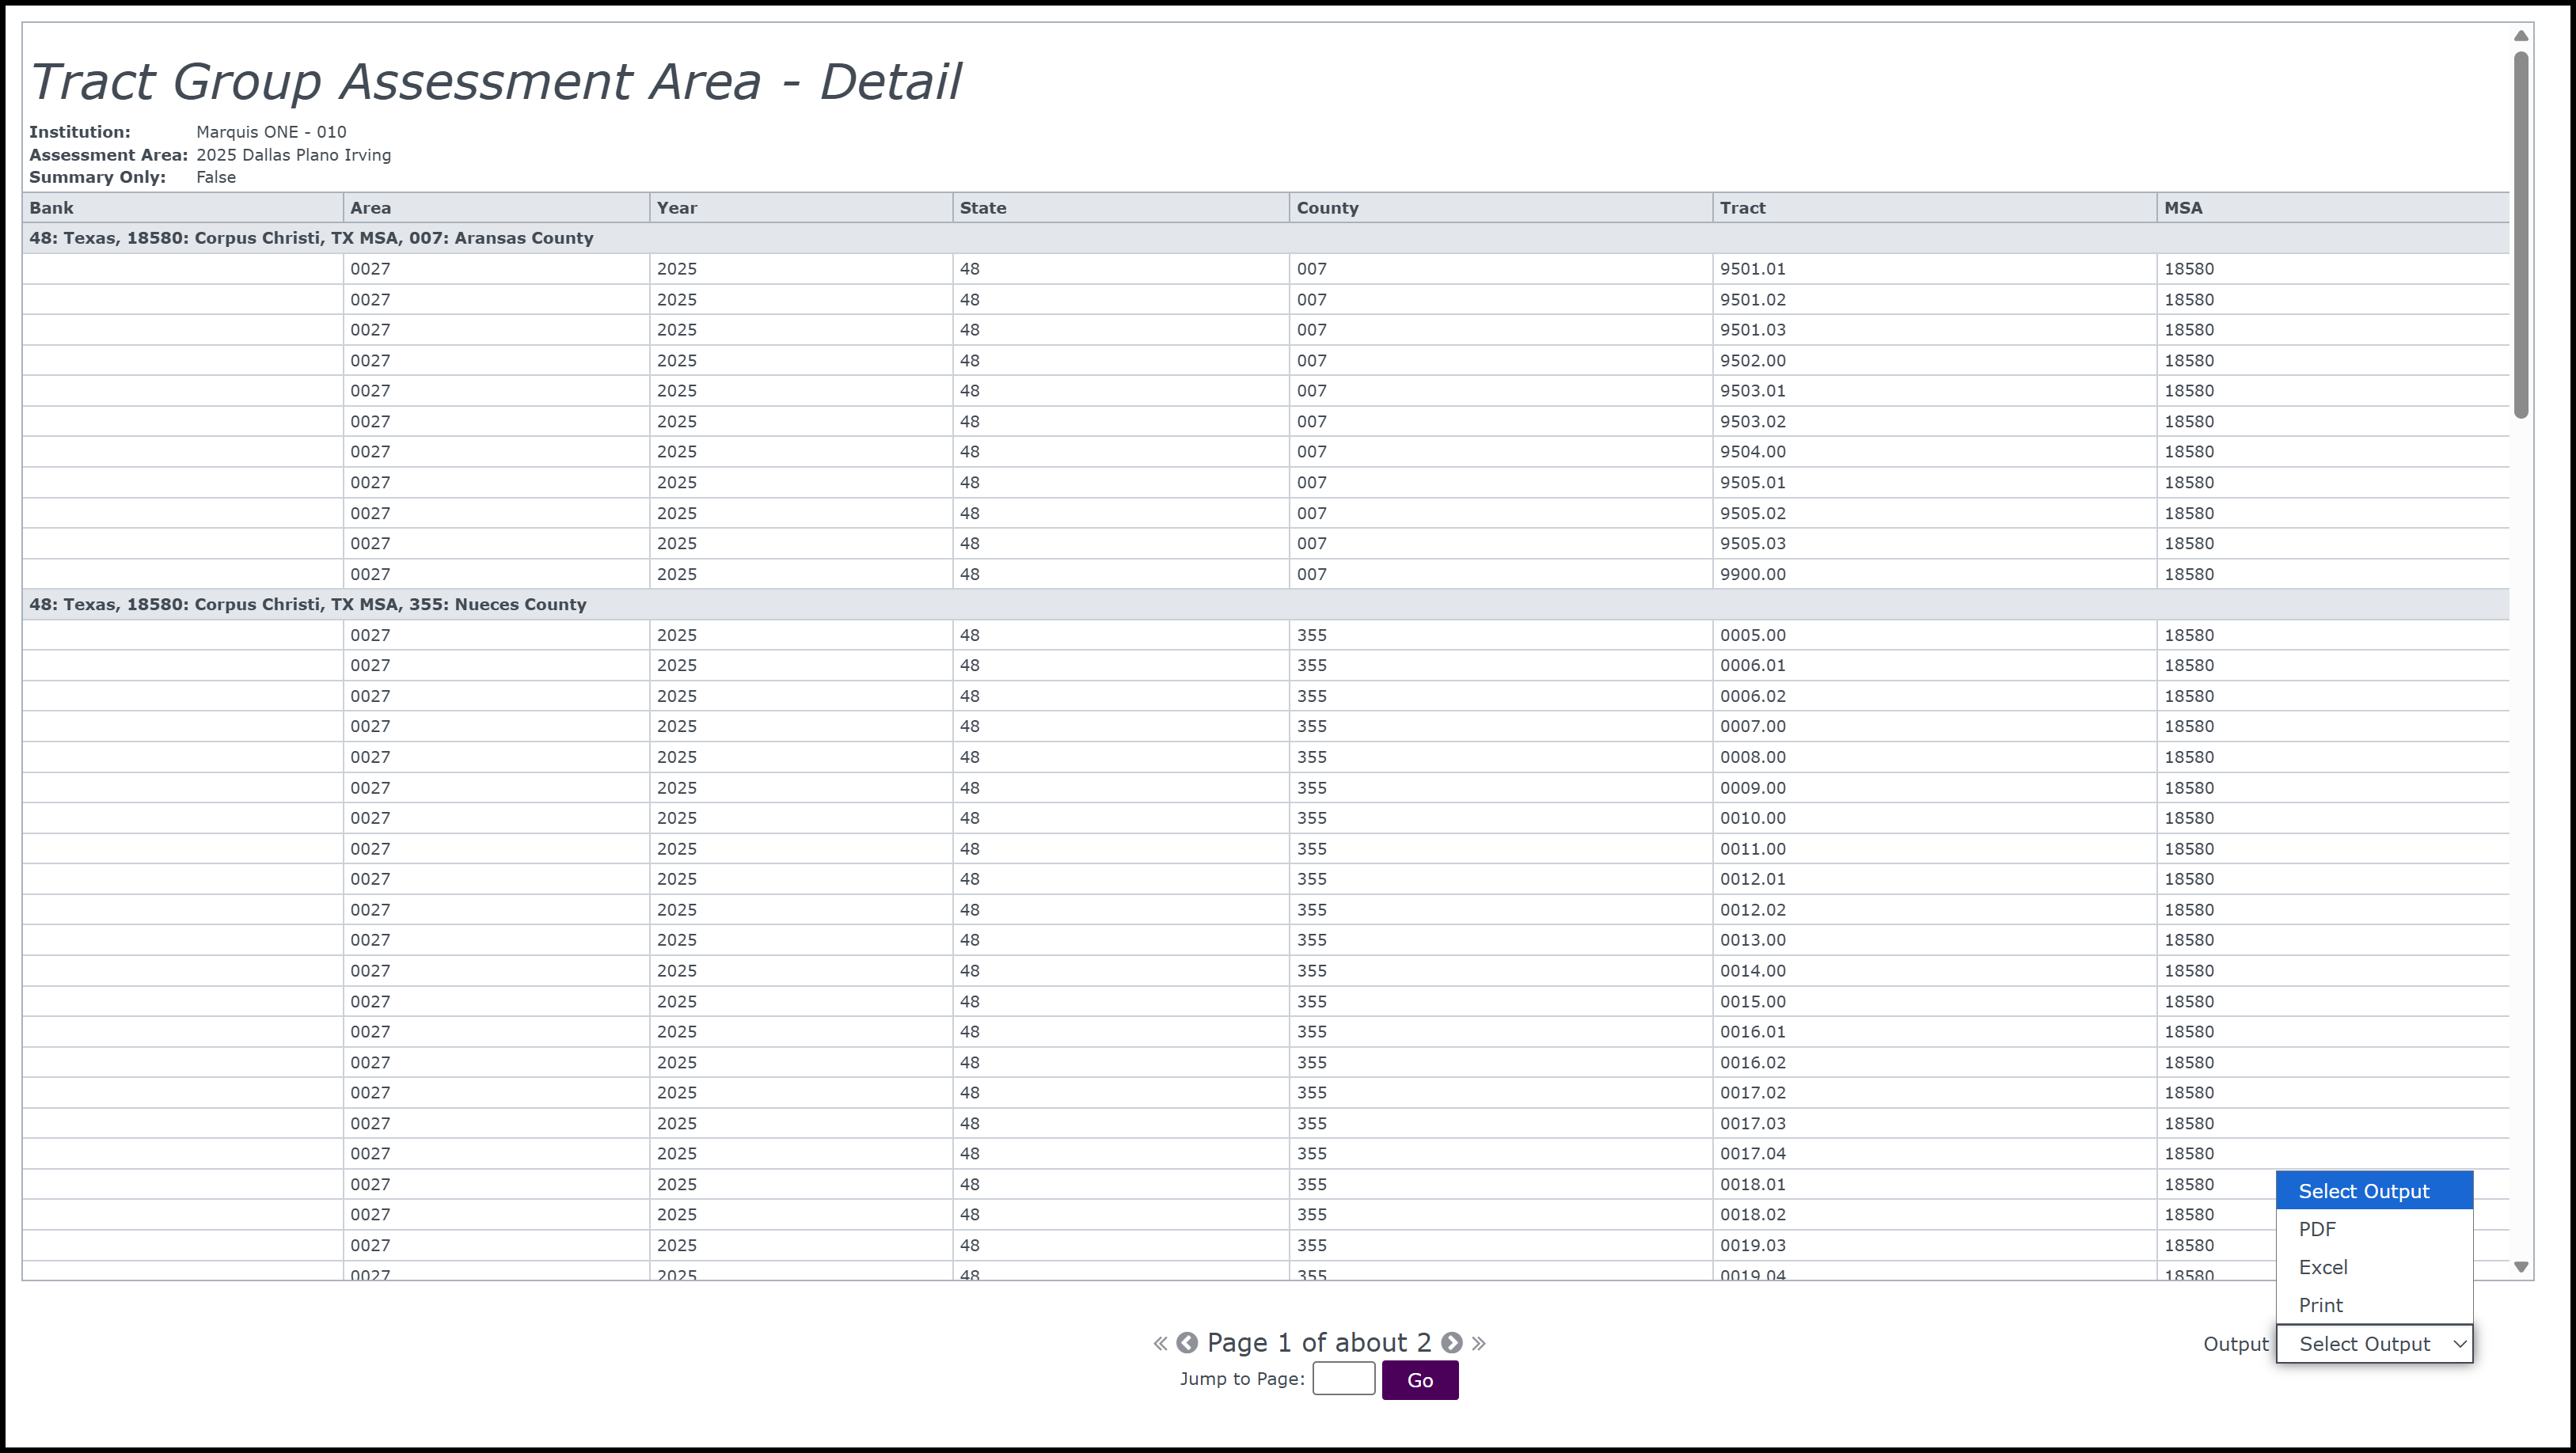2576x1453 pixels.
Task: Click the scroll up arrow of report pane
Action: (x=2521, y=36)
